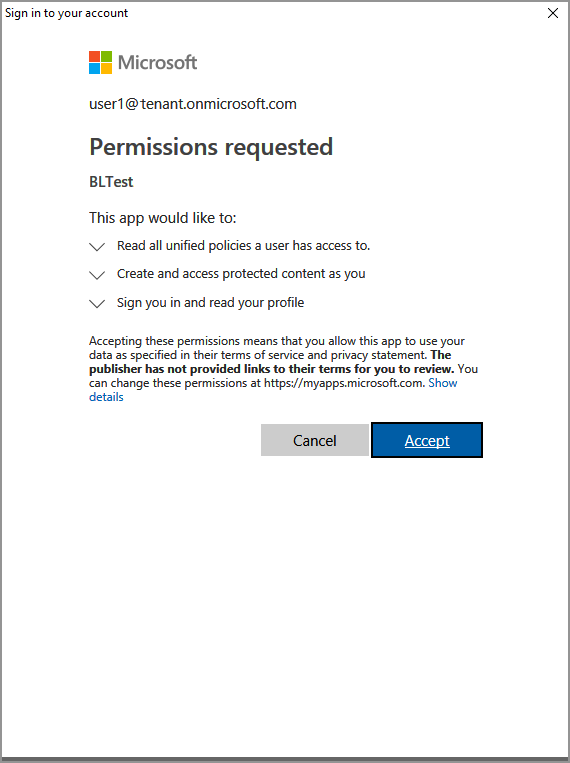Click the Permissions requested heading
Viewport: 570px width, 763px height.
click(x=211, y=147)
